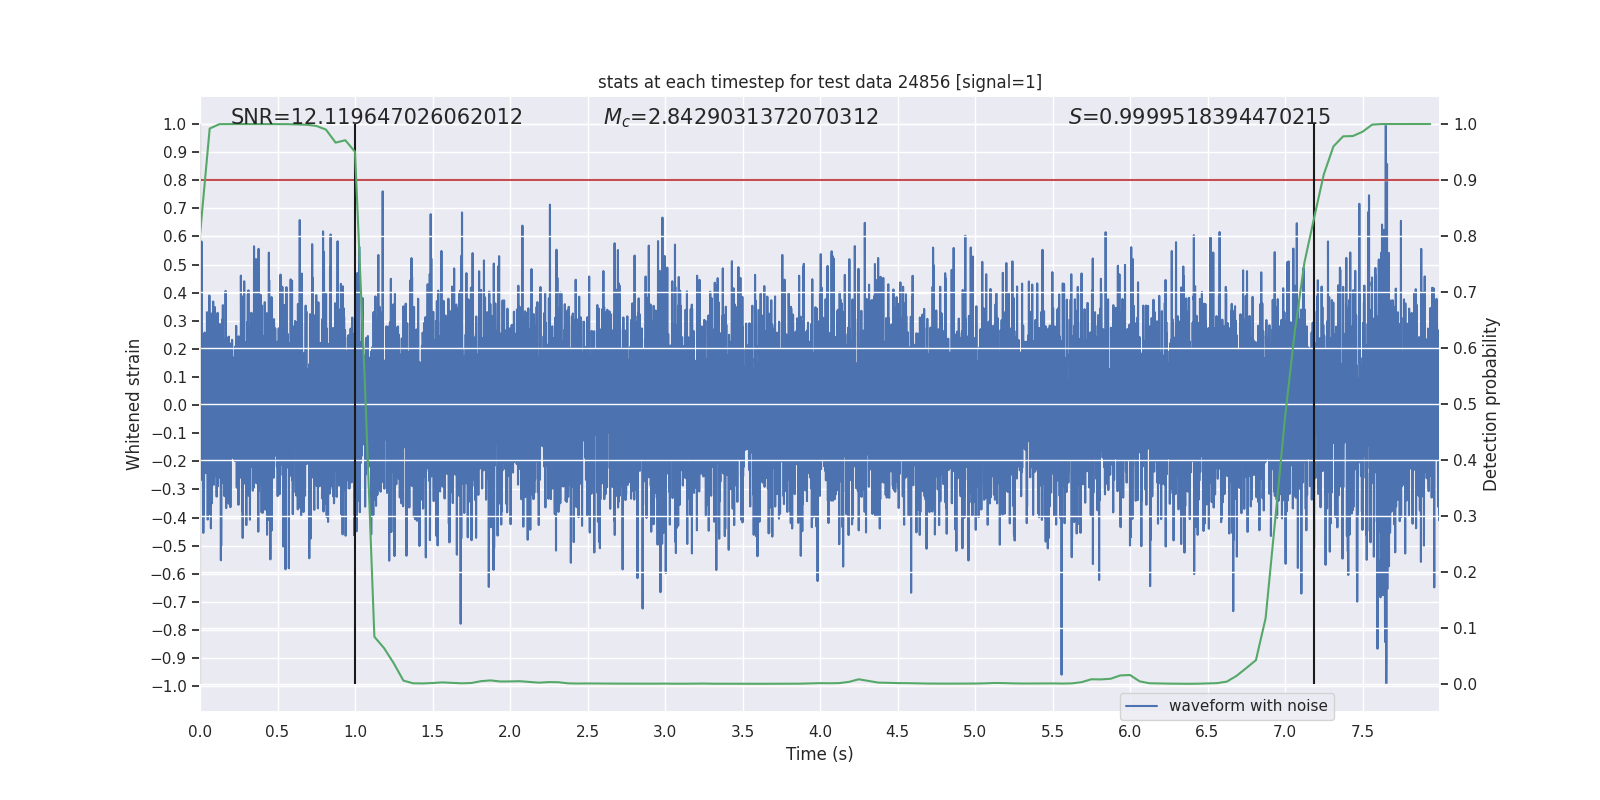Select the 0.7 tick on the detection probability axis

(x=1465, y=293)
